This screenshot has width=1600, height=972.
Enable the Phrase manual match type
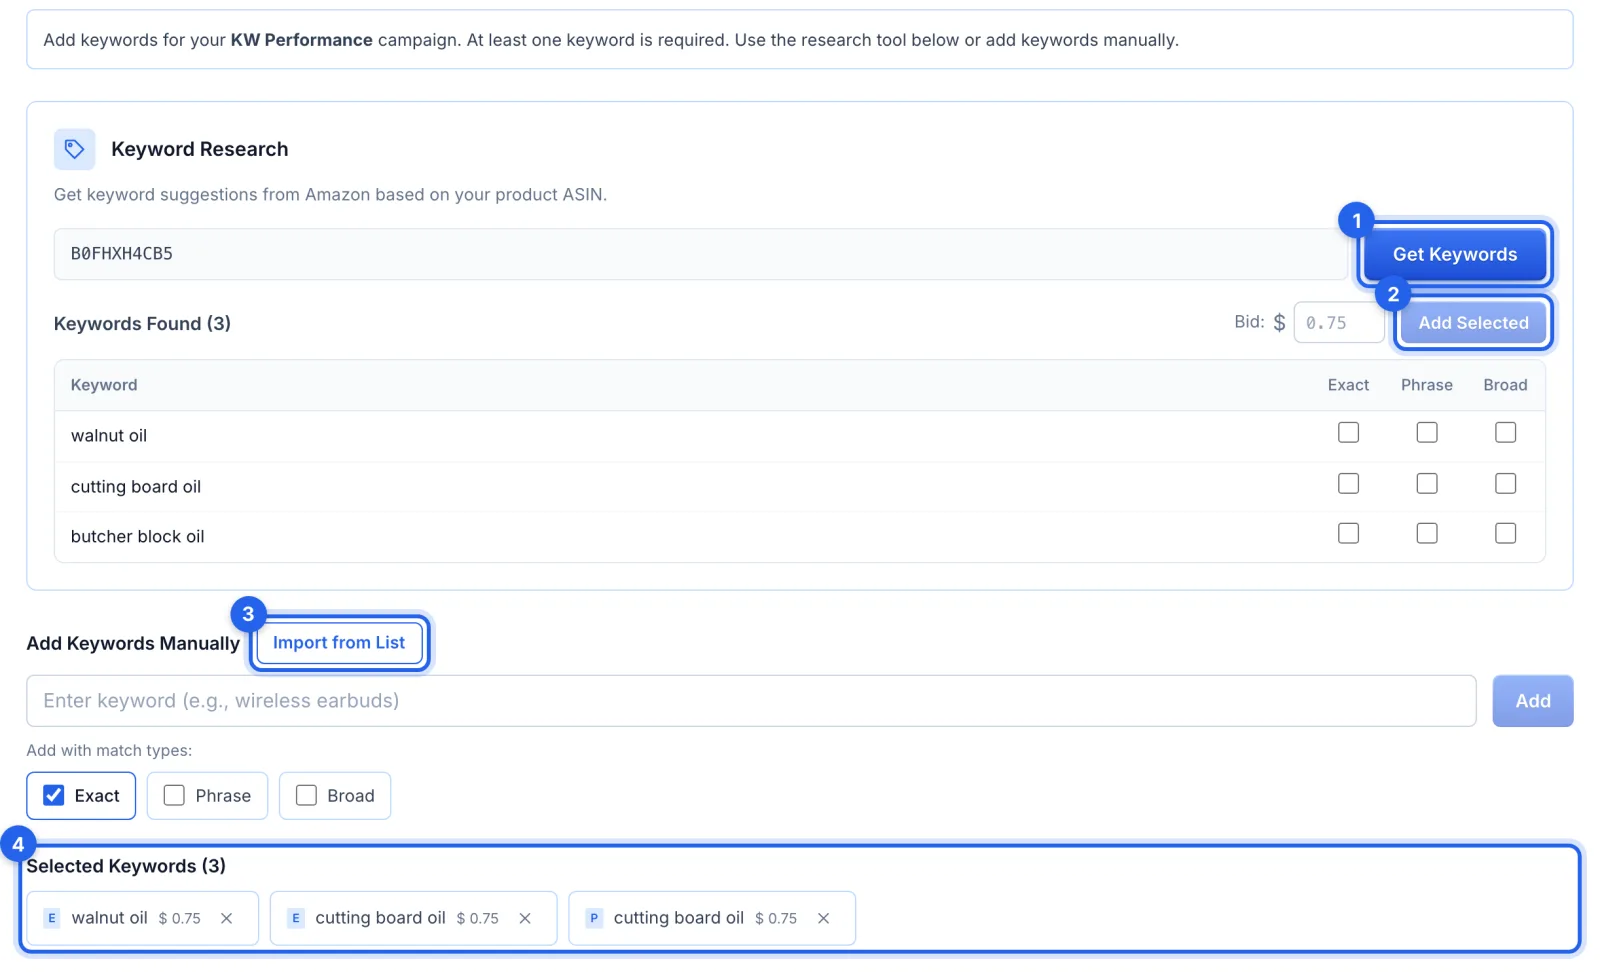click(x=174, y=795)
